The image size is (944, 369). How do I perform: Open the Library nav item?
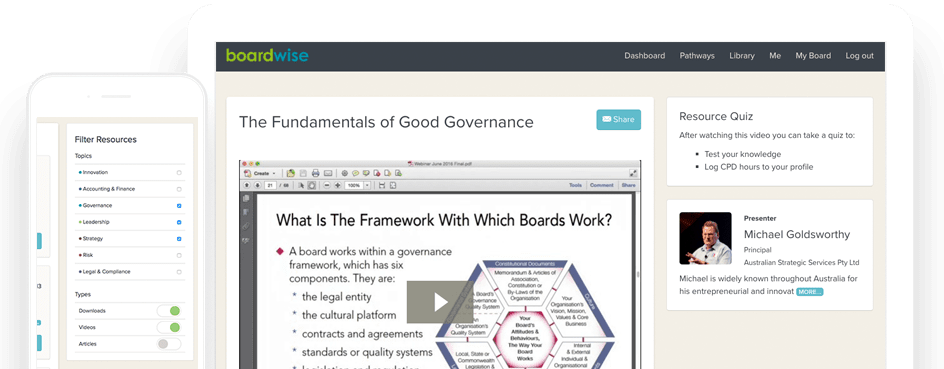click(742, 55)
